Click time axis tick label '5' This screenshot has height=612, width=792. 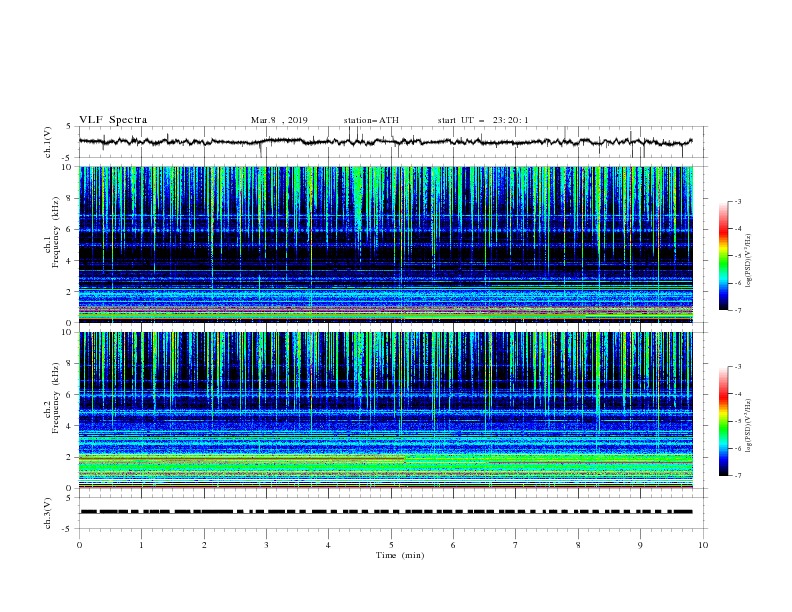point(391,545)
